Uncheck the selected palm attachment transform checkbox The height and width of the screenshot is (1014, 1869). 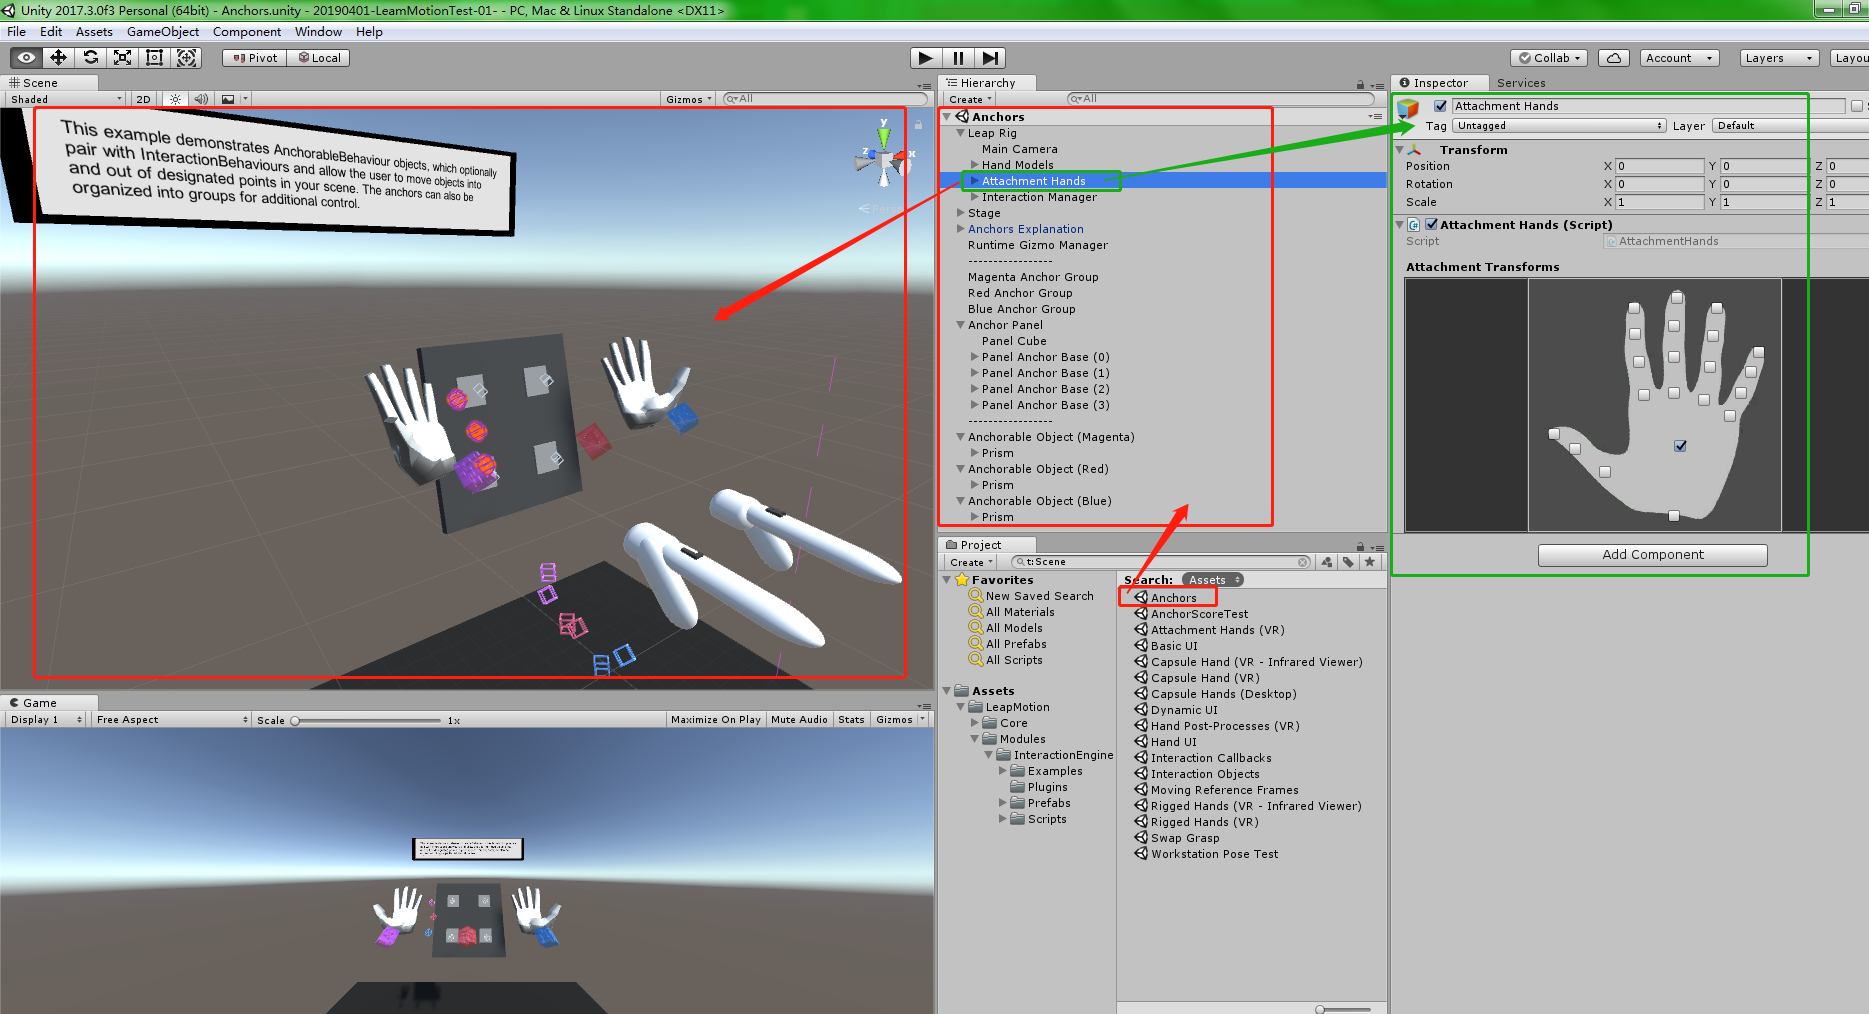click(x=1679, y=446)
